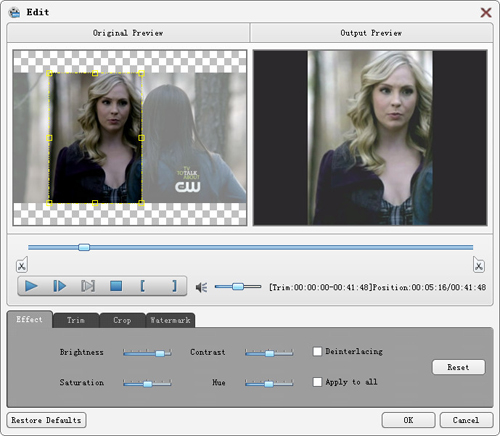Click the middle-left crop handle

pyautogui.click(x=49, y=138)
